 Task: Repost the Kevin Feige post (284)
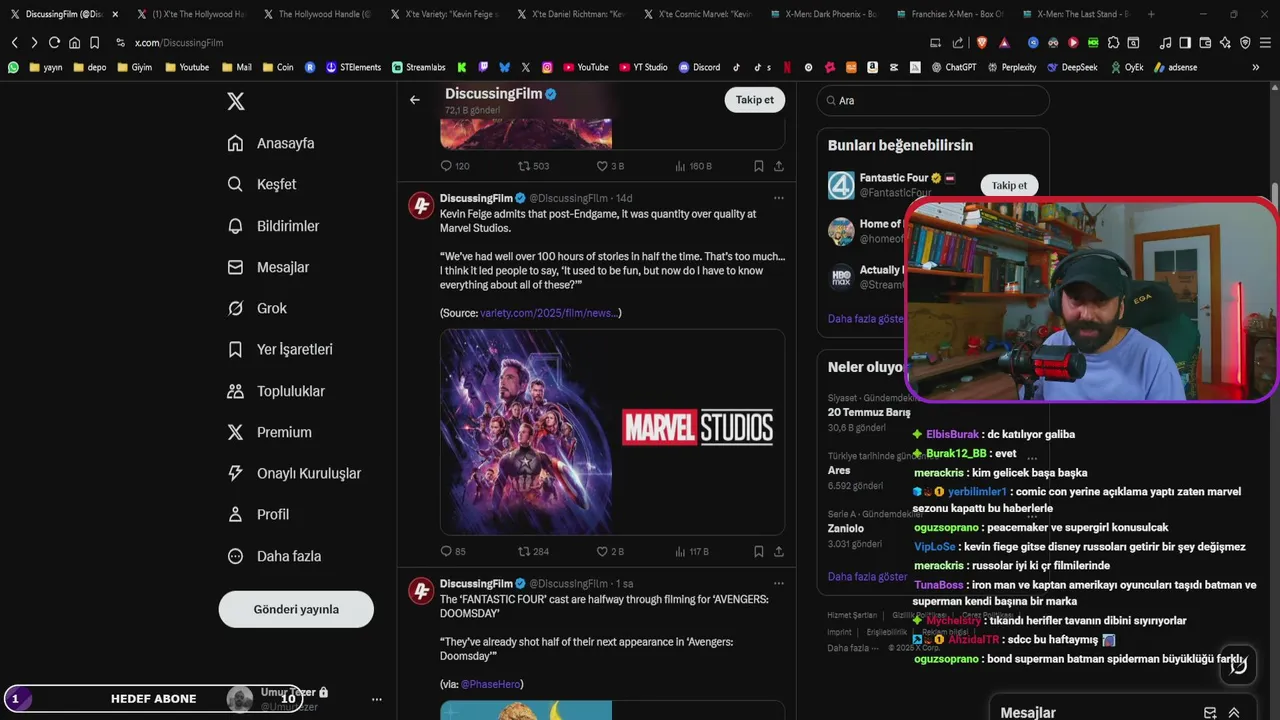[533, 551]
